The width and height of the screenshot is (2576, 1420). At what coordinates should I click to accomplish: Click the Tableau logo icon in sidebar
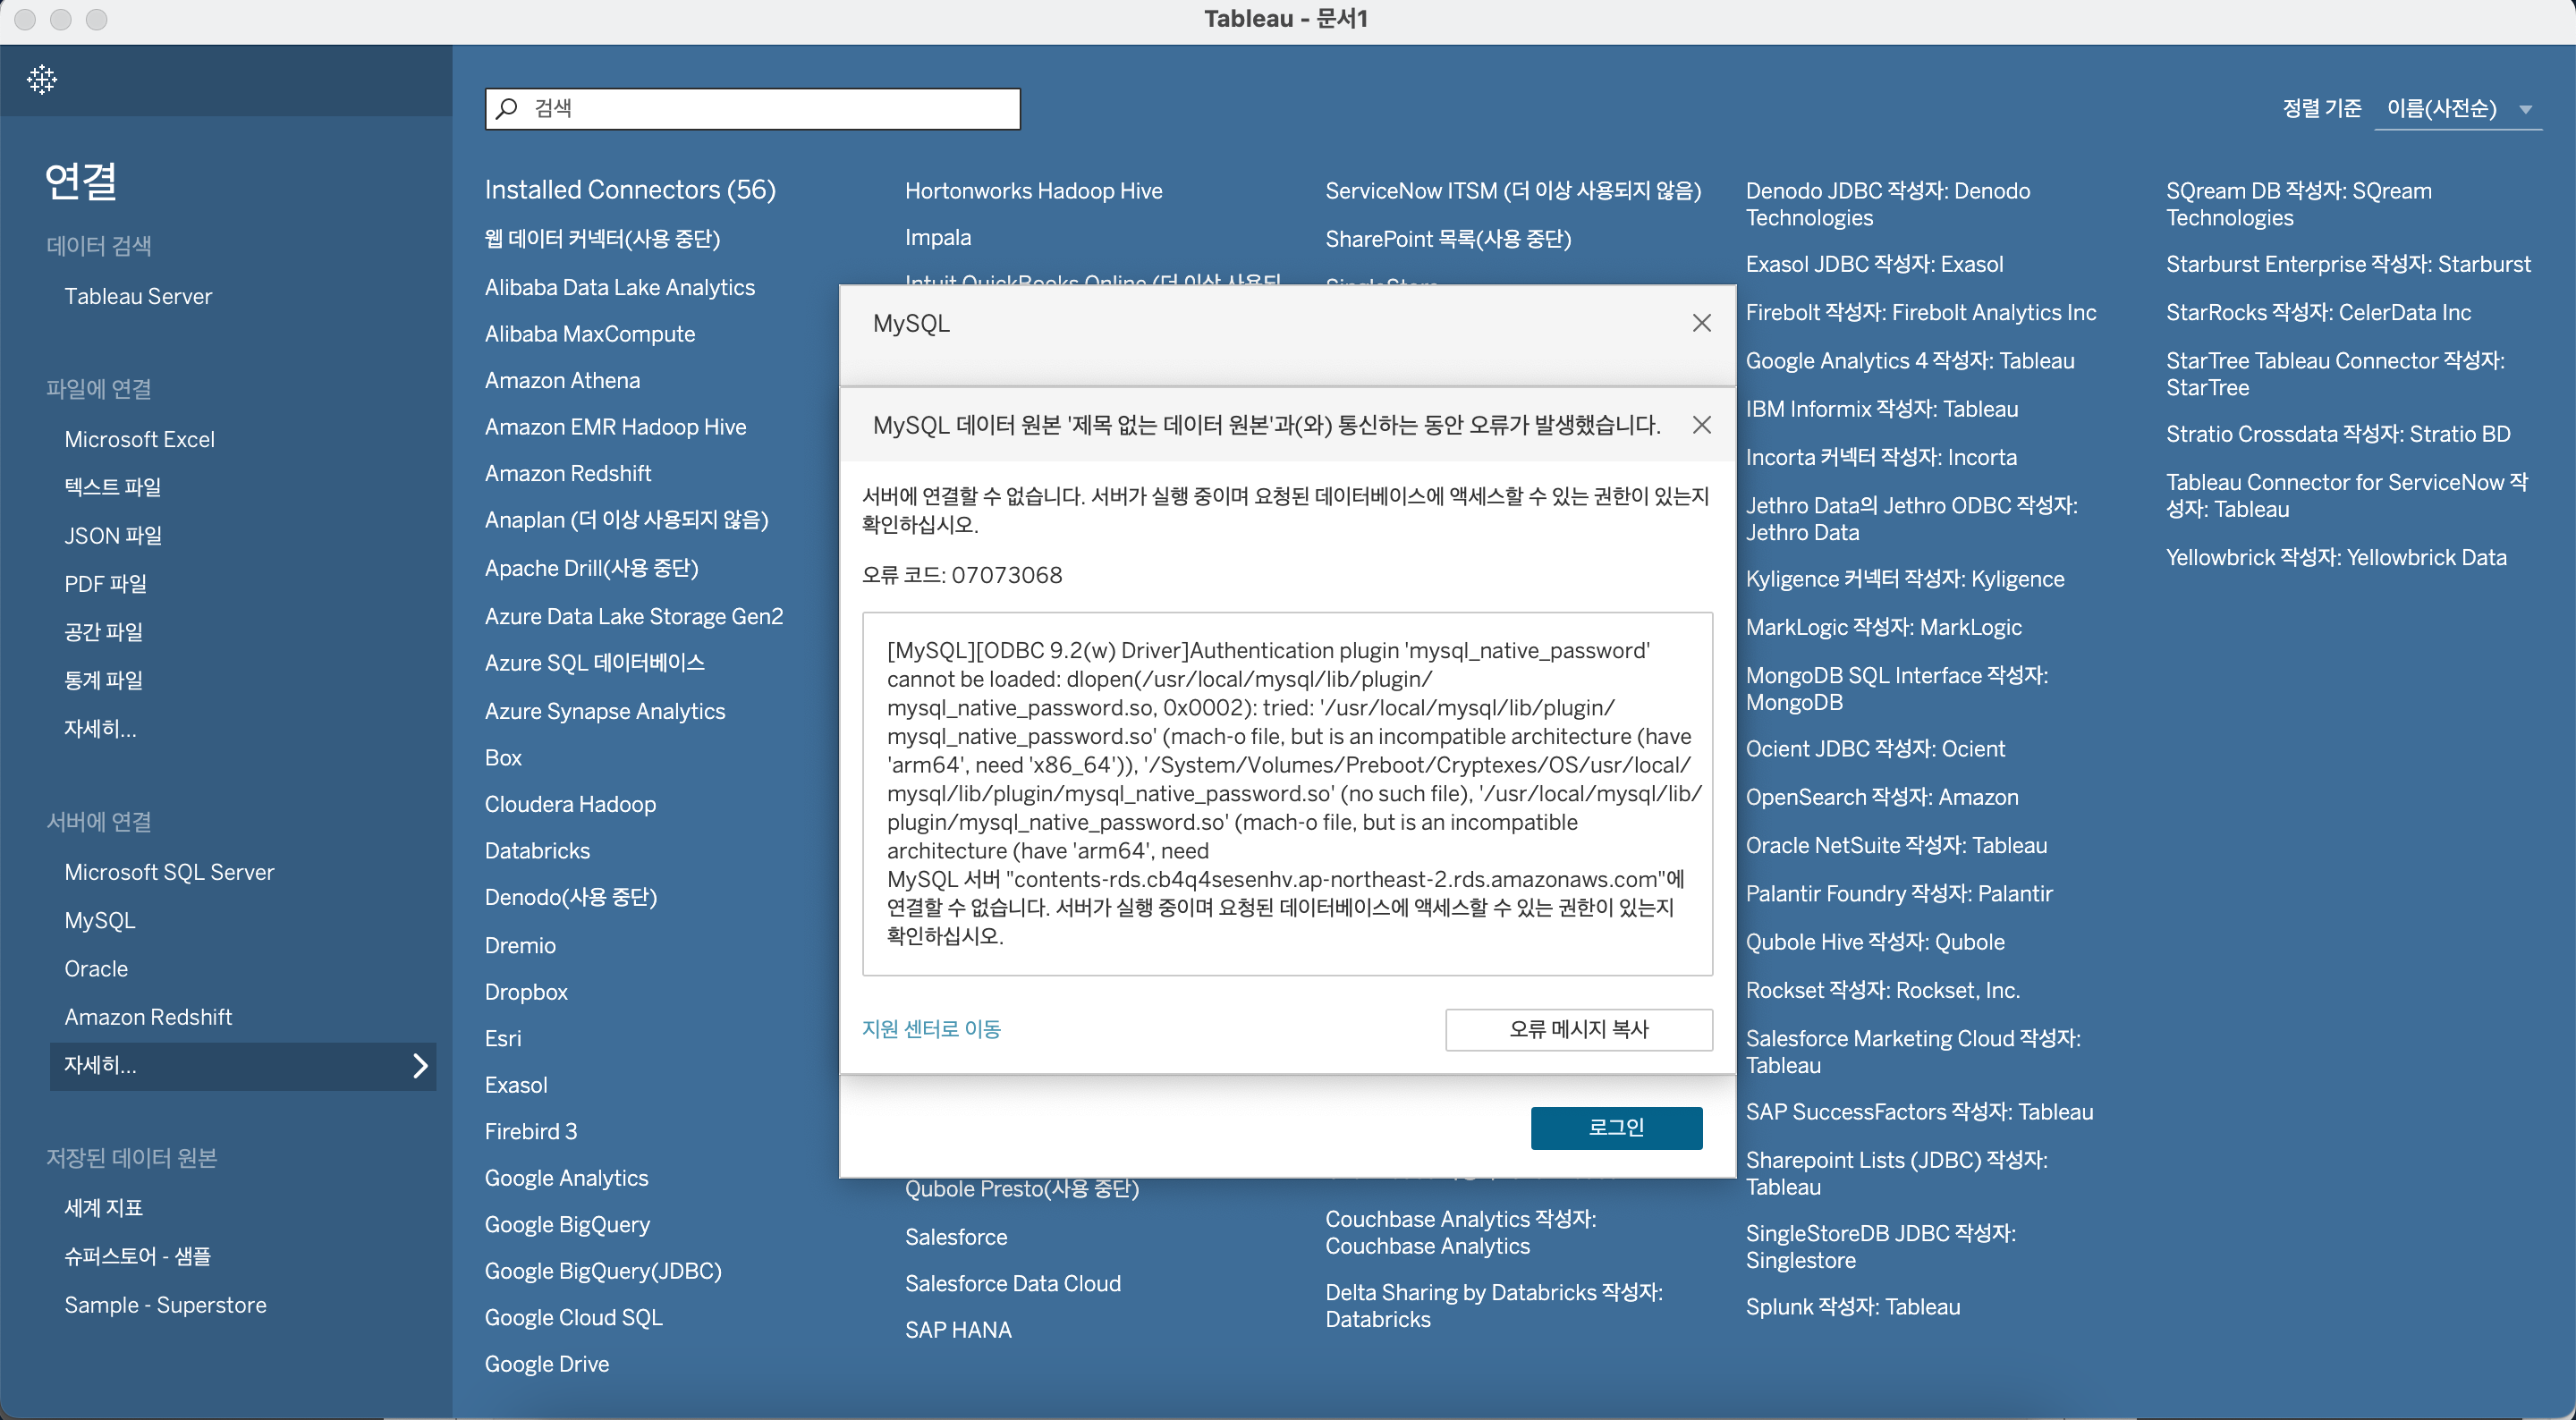pos(42,80)
